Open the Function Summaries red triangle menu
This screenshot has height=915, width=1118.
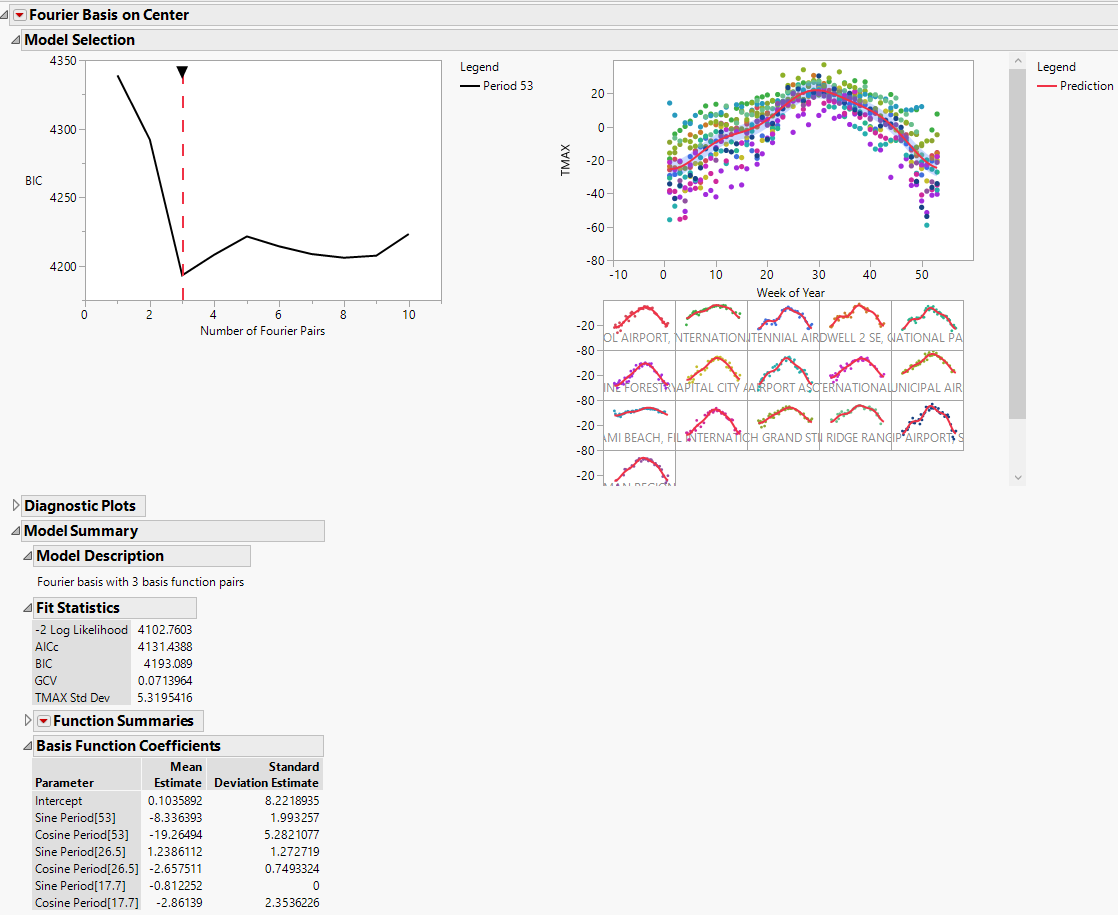coord(43,721)
